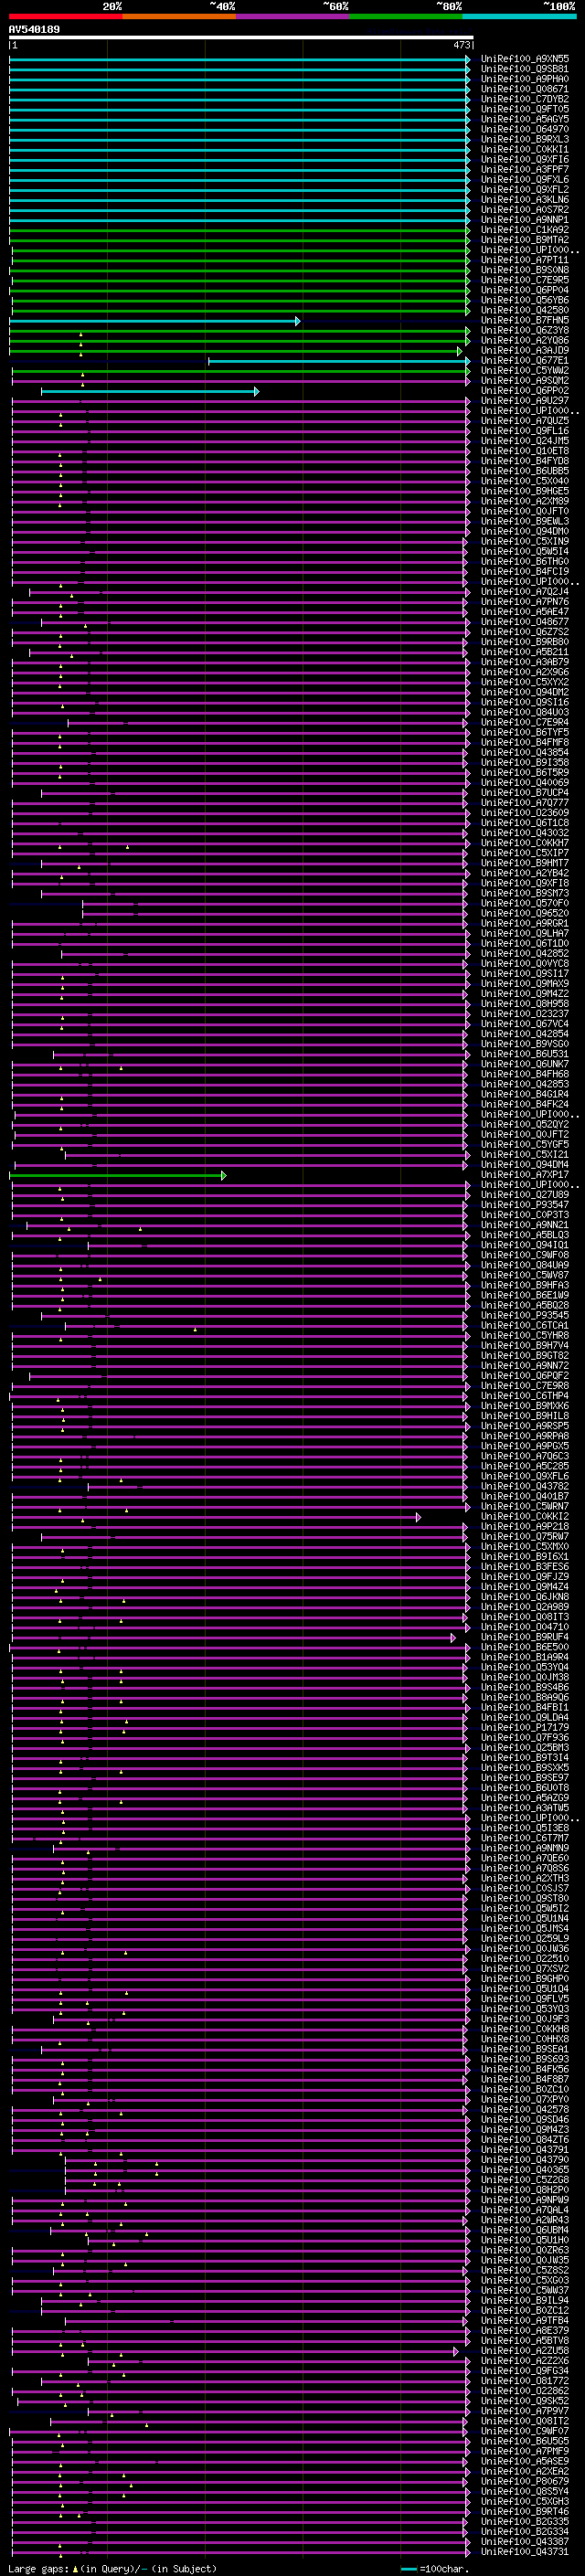Select the UniRef100_C1KA92 label
Screen dimensions: 585x2576
(525, 230)
